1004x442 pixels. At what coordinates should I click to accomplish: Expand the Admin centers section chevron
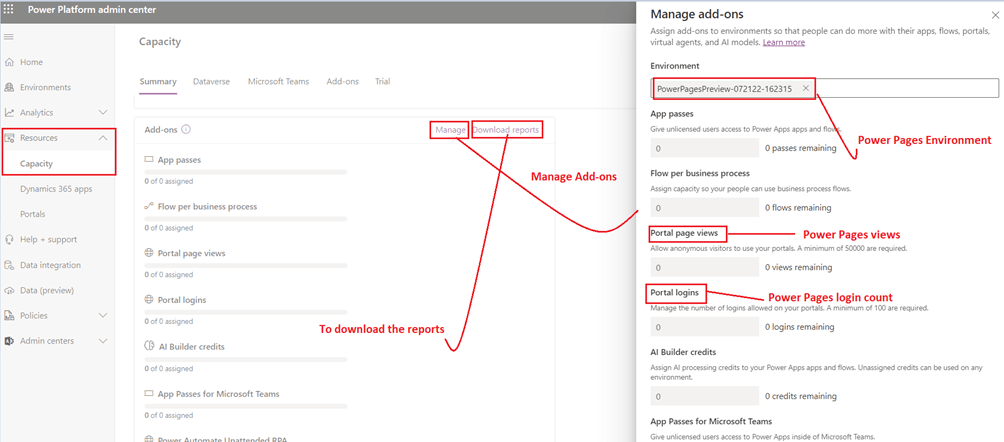pos(103,341)
